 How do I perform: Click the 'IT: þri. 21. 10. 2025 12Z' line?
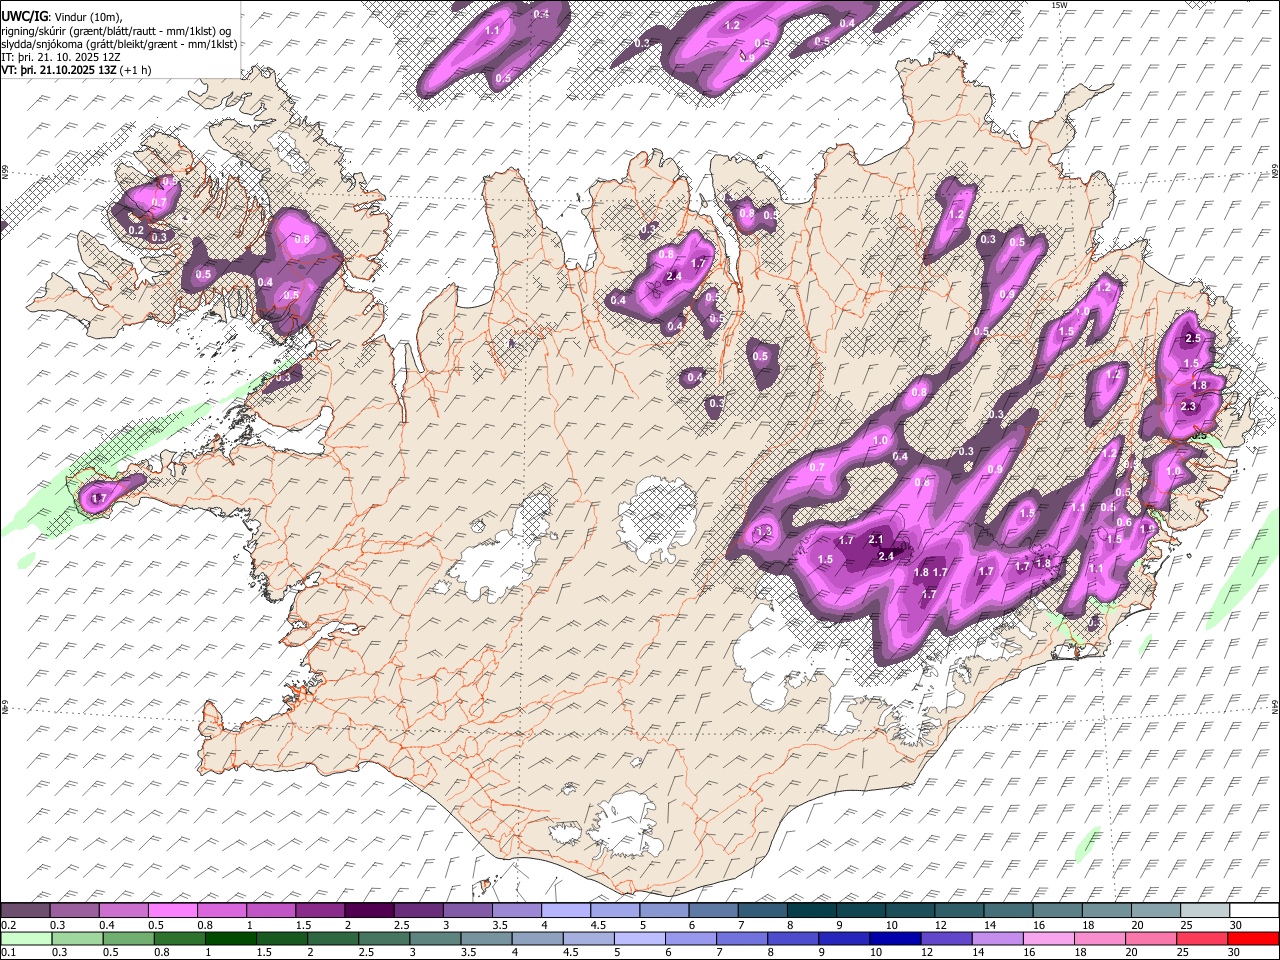[x=62, y=57]
